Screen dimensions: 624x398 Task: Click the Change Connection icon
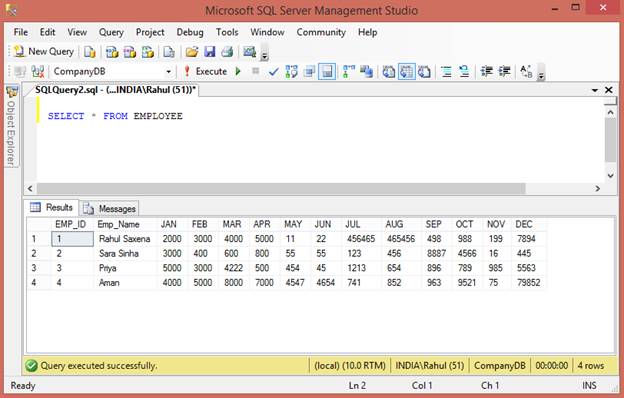(38, 72)
